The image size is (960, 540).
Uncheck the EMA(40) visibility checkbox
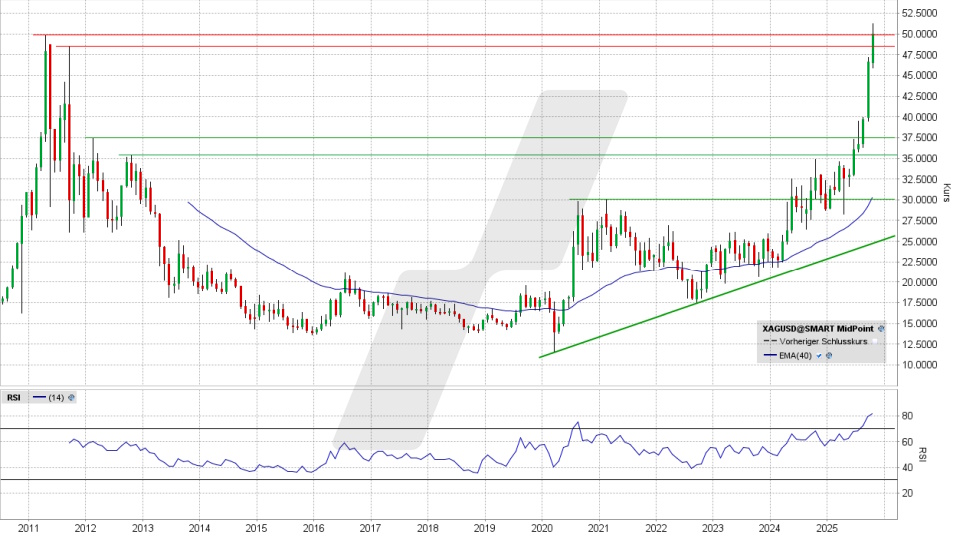point(818,355)
